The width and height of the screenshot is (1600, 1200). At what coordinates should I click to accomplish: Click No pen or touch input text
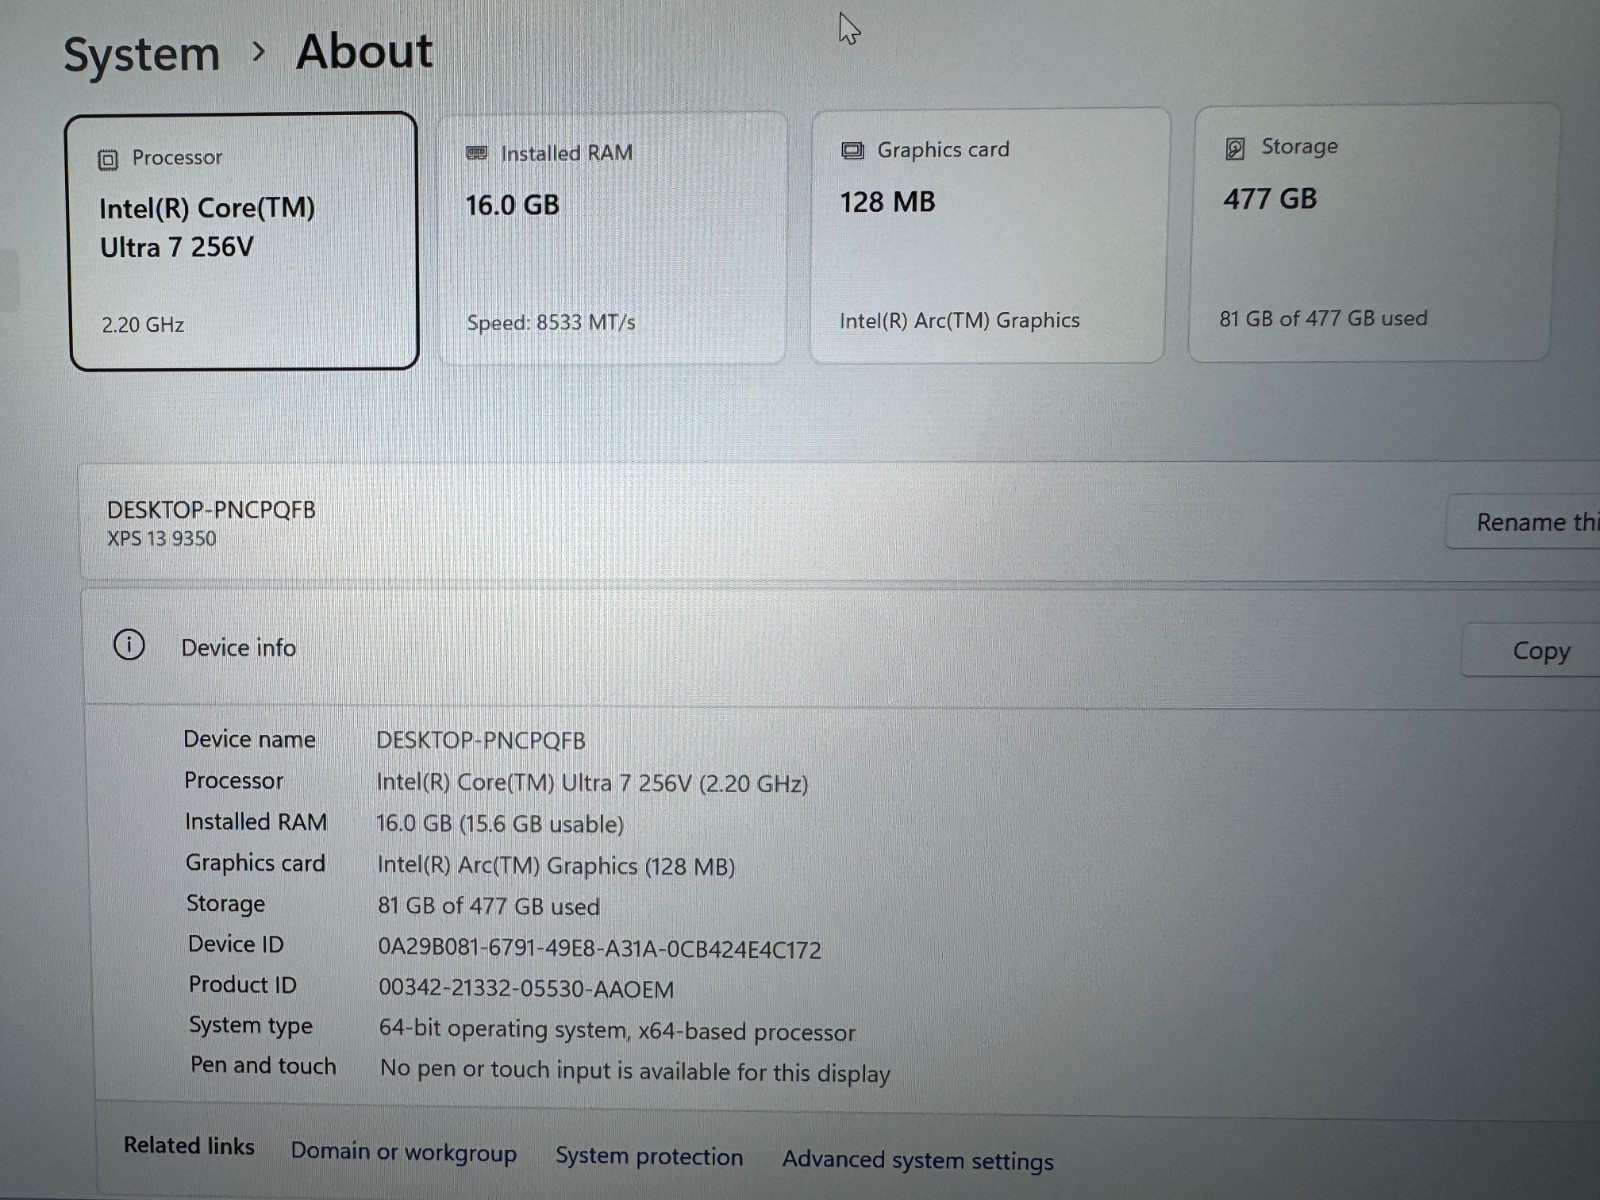click(635, 1071)
